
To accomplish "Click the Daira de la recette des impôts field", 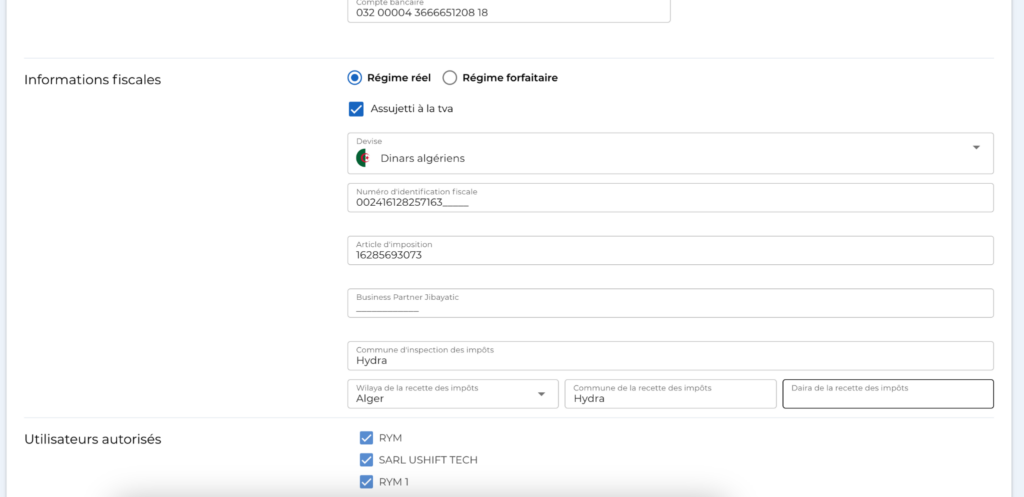I will coord(888,394).
